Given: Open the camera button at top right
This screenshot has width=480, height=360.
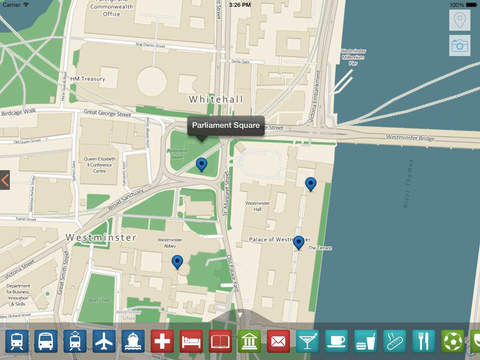Looking at the screenshot, I should click(x=460, y=45).
